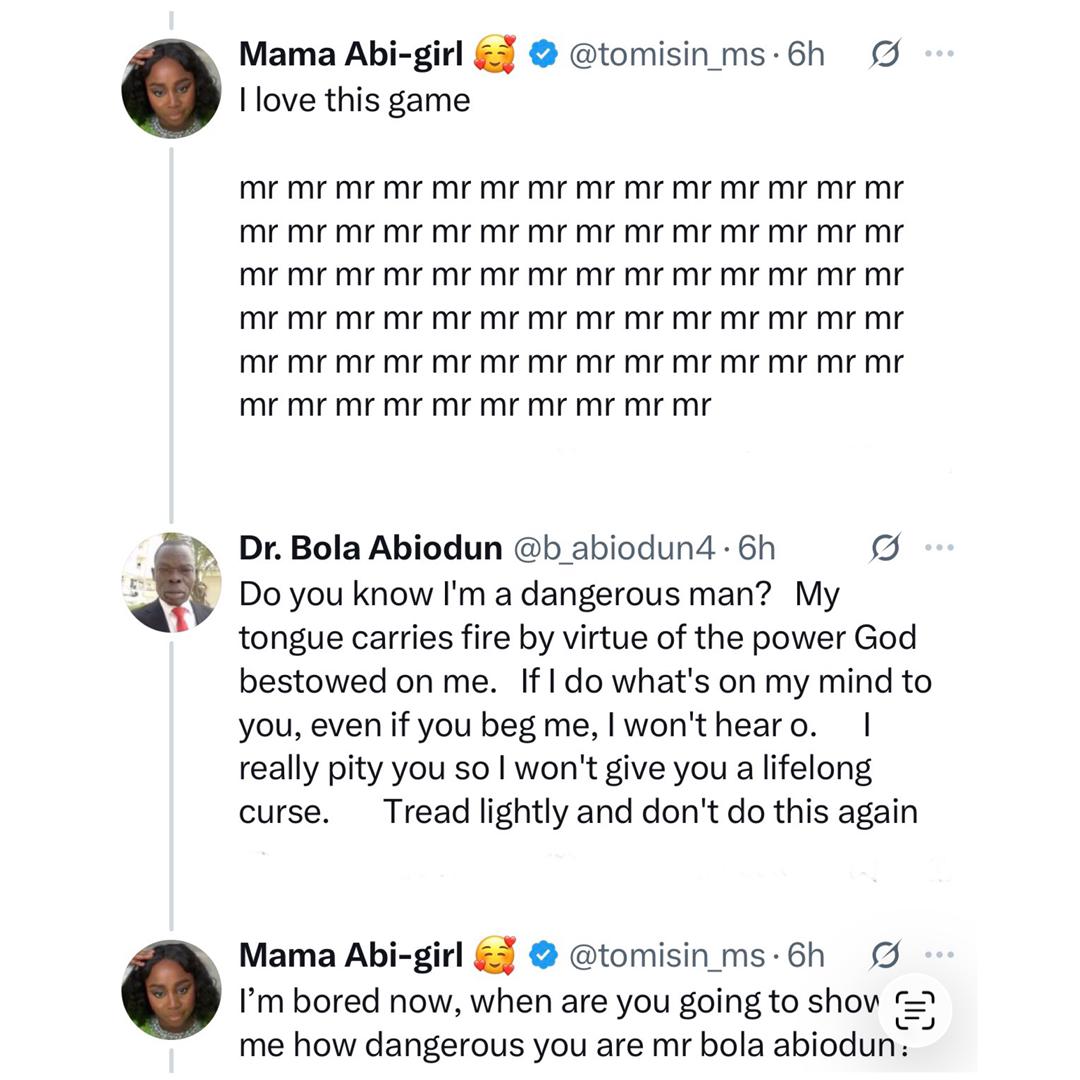Click the Mama Abi-girl name on the bottom tweet
This screenshot has height=1080, width=1080.
point(350,956)
